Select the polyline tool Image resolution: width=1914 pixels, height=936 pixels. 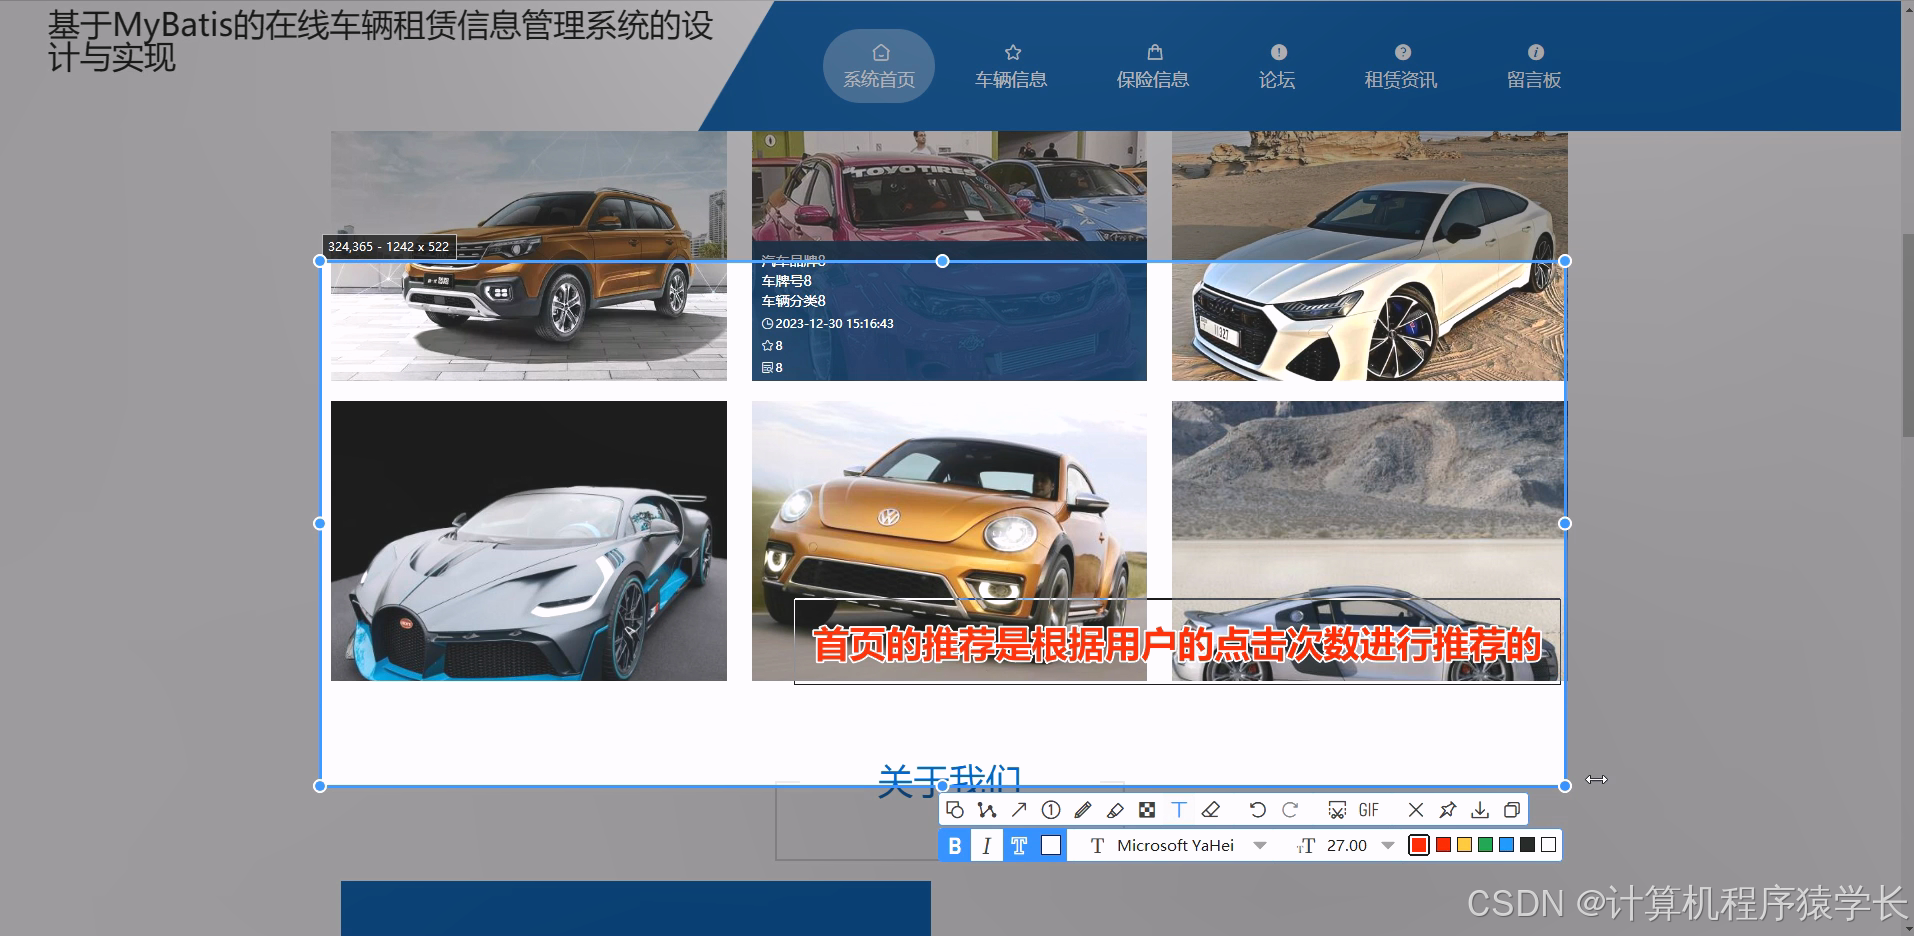click(x=987, y=810)
